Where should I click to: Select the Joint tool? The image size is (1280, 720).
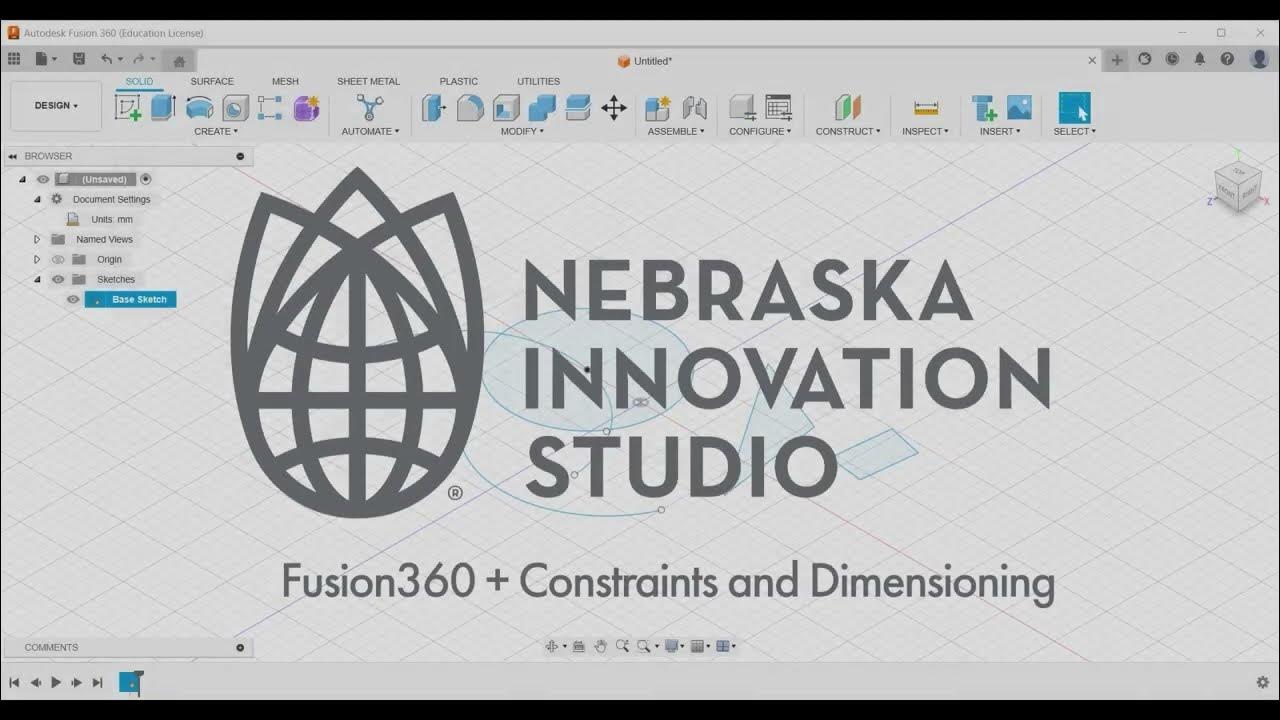(x=694, y=108)
